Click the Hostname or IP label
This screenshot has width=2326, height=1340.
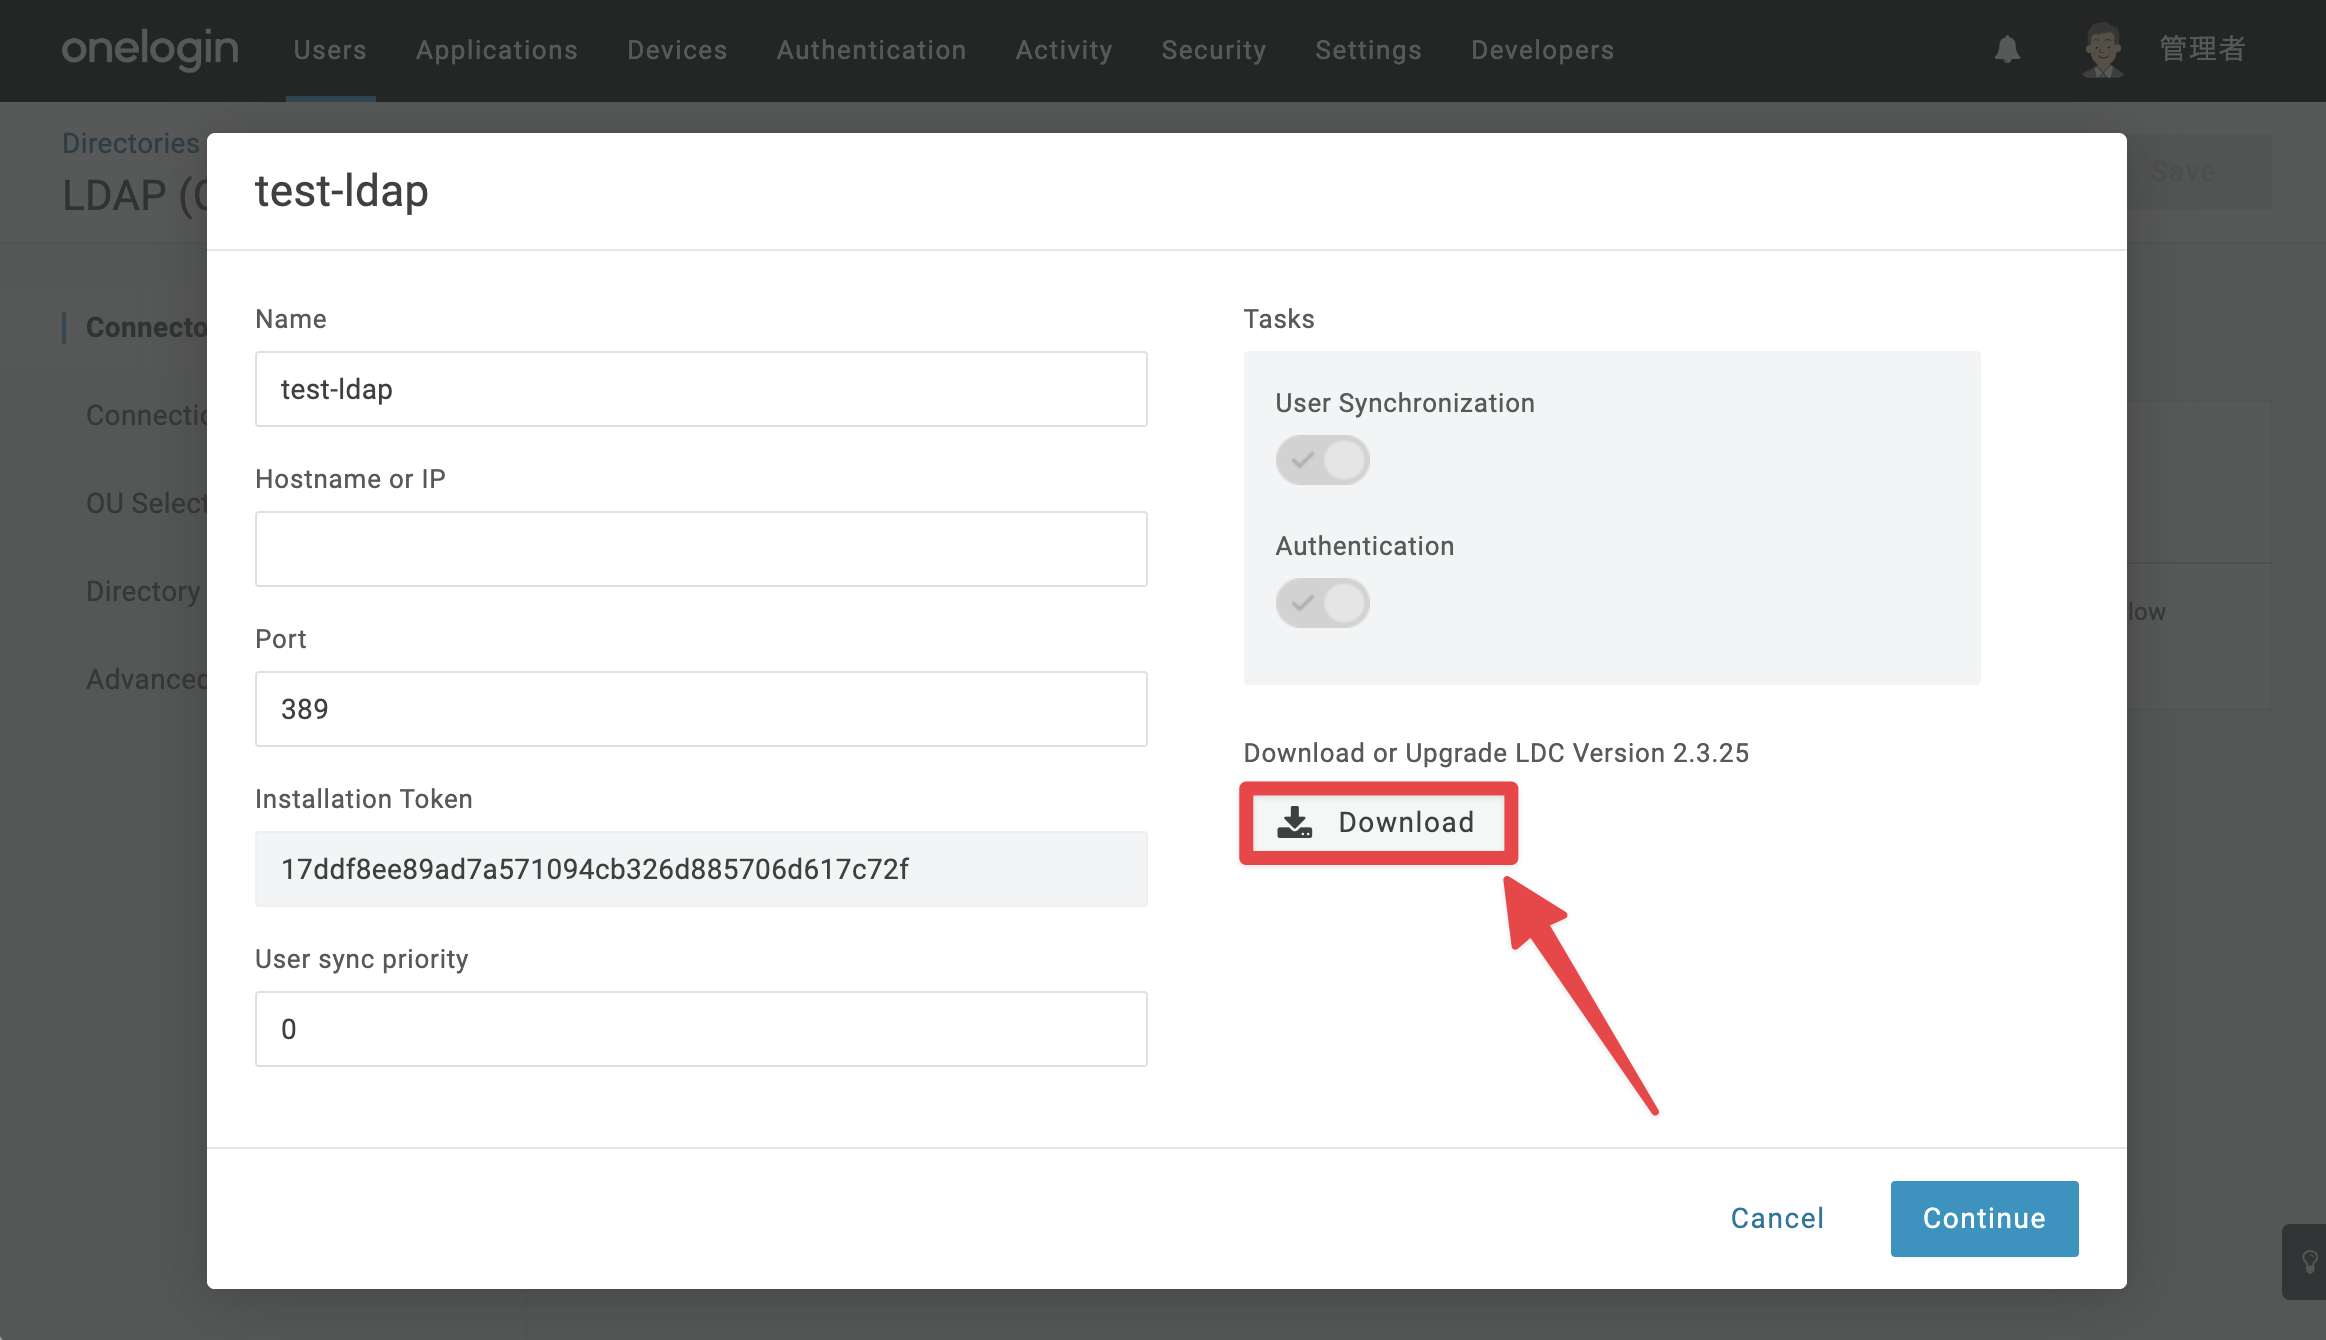(350, 479)
